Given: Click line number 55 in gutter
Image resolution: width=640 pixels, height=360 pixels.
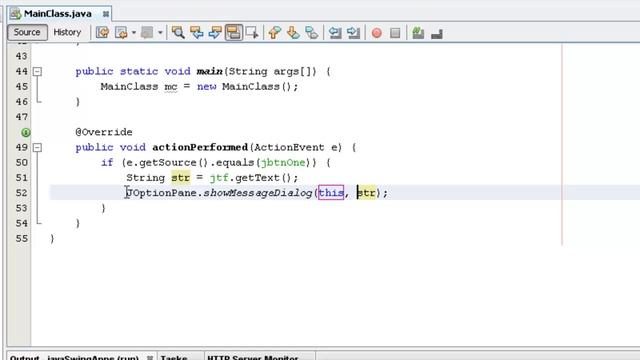Looking at the screenshot, I should [21, 238].
